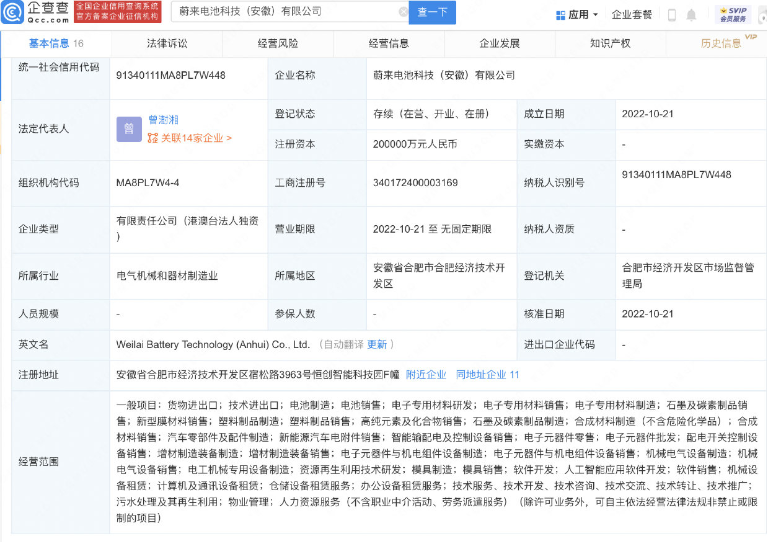
Task: Click the related-companies relationship icon
Action: pyautogui.click(x=153, y=138)
